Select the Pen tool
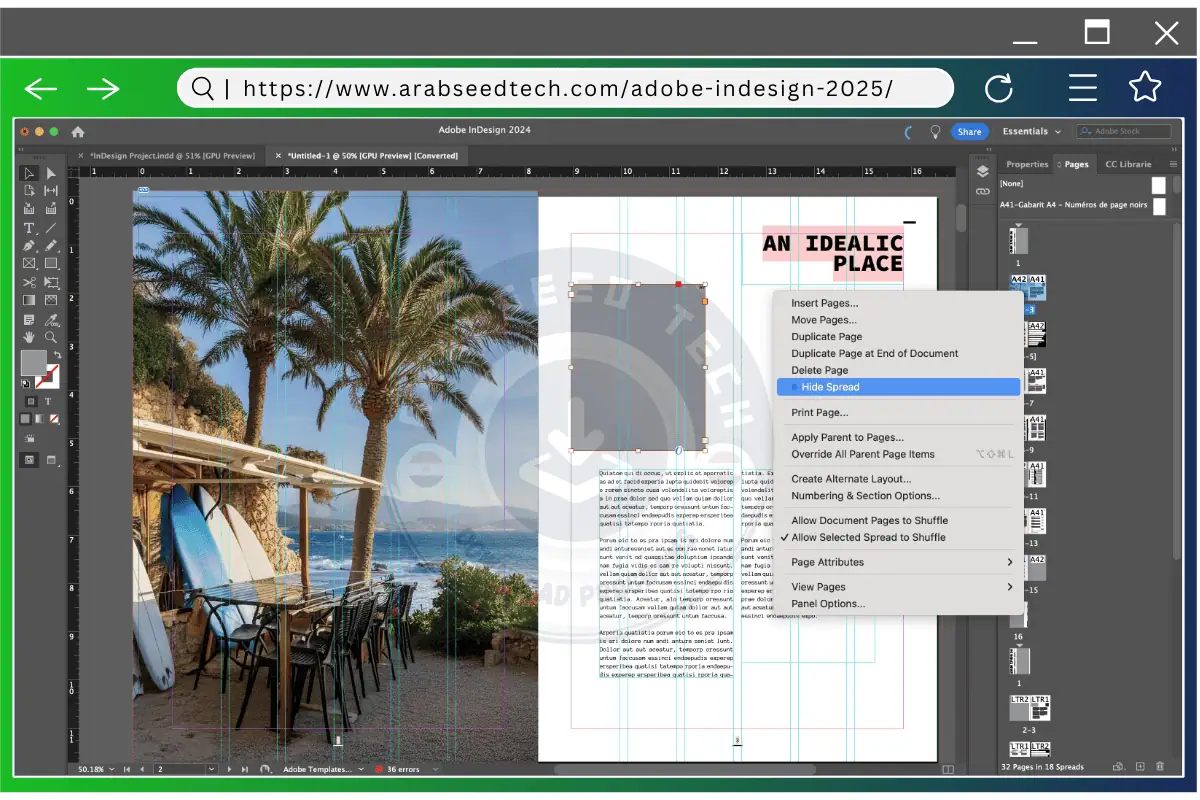The height and width of the screenshot is (800, 1200). click(29, 246)
